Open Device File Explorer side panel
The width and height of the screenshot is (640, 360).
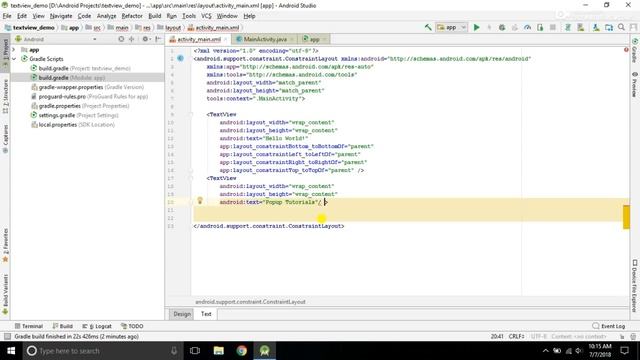[635, 285]
